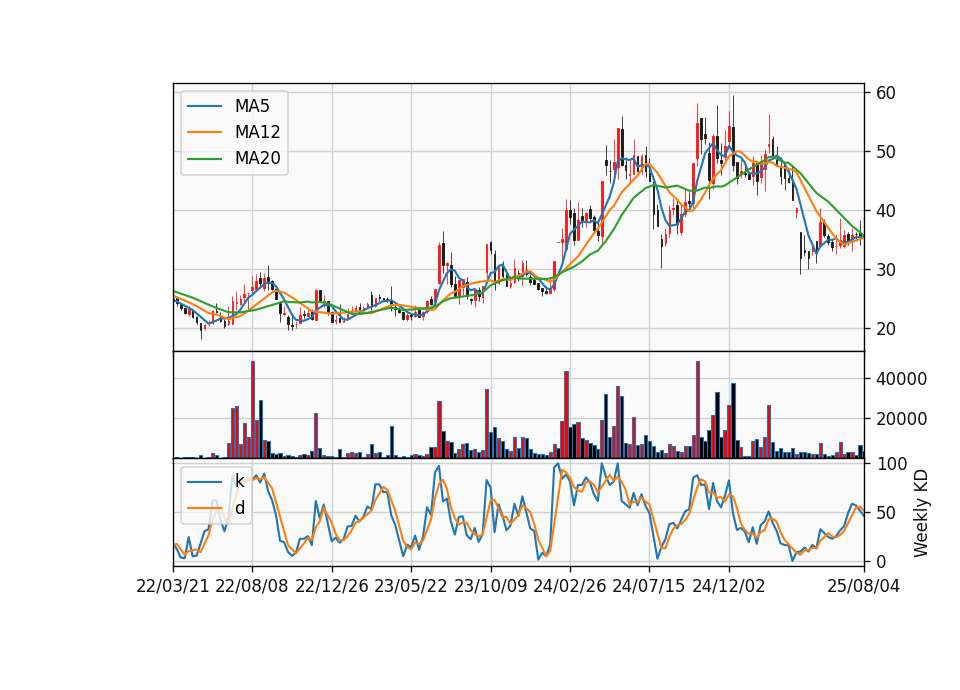The height and width of the screenshot is (690, 960).
Task: Click the 24/02/26 date tick label
Action: (x=569, y=587)
